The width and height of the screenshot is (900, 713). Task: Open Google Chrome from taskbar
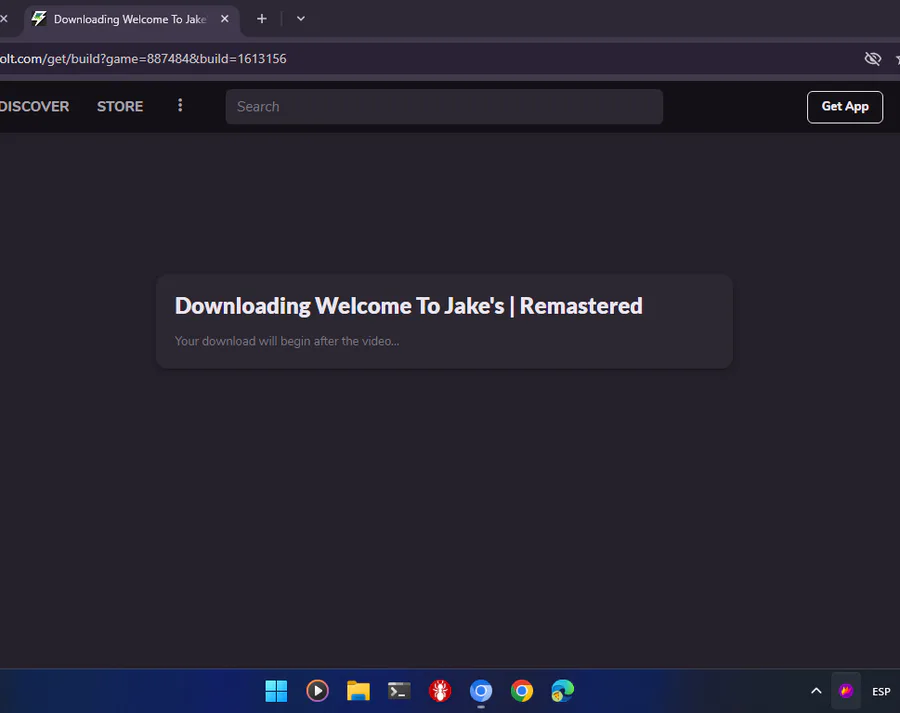coord(522,691)
